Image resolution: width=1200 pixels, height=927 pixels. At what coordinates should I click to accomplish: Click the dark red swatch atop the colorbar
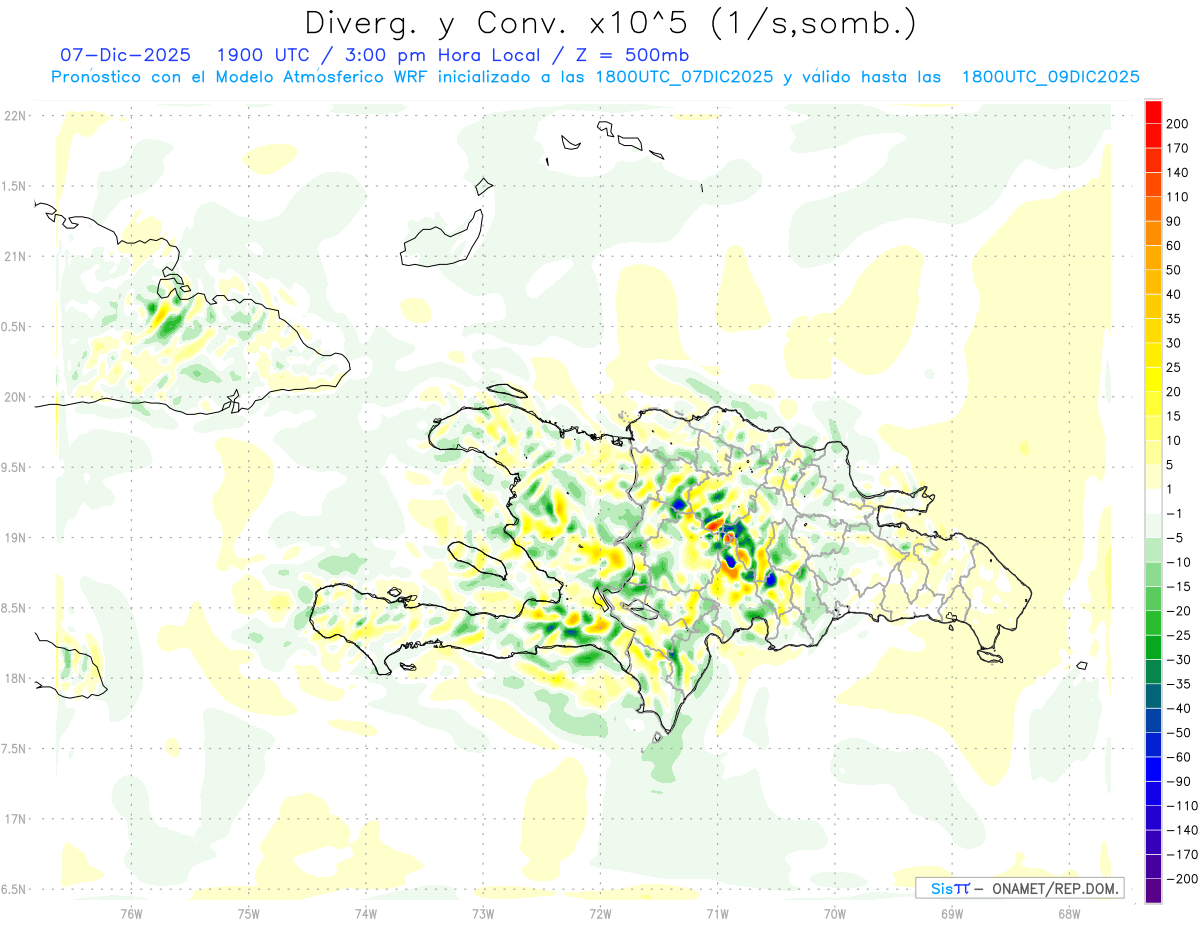point(1153,111)
